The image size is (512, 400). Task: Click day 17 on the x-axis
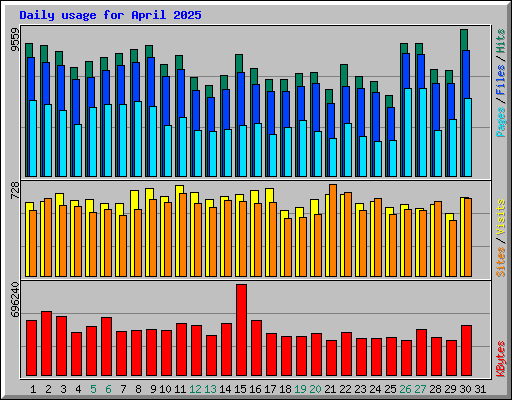(x=270, y=389)
